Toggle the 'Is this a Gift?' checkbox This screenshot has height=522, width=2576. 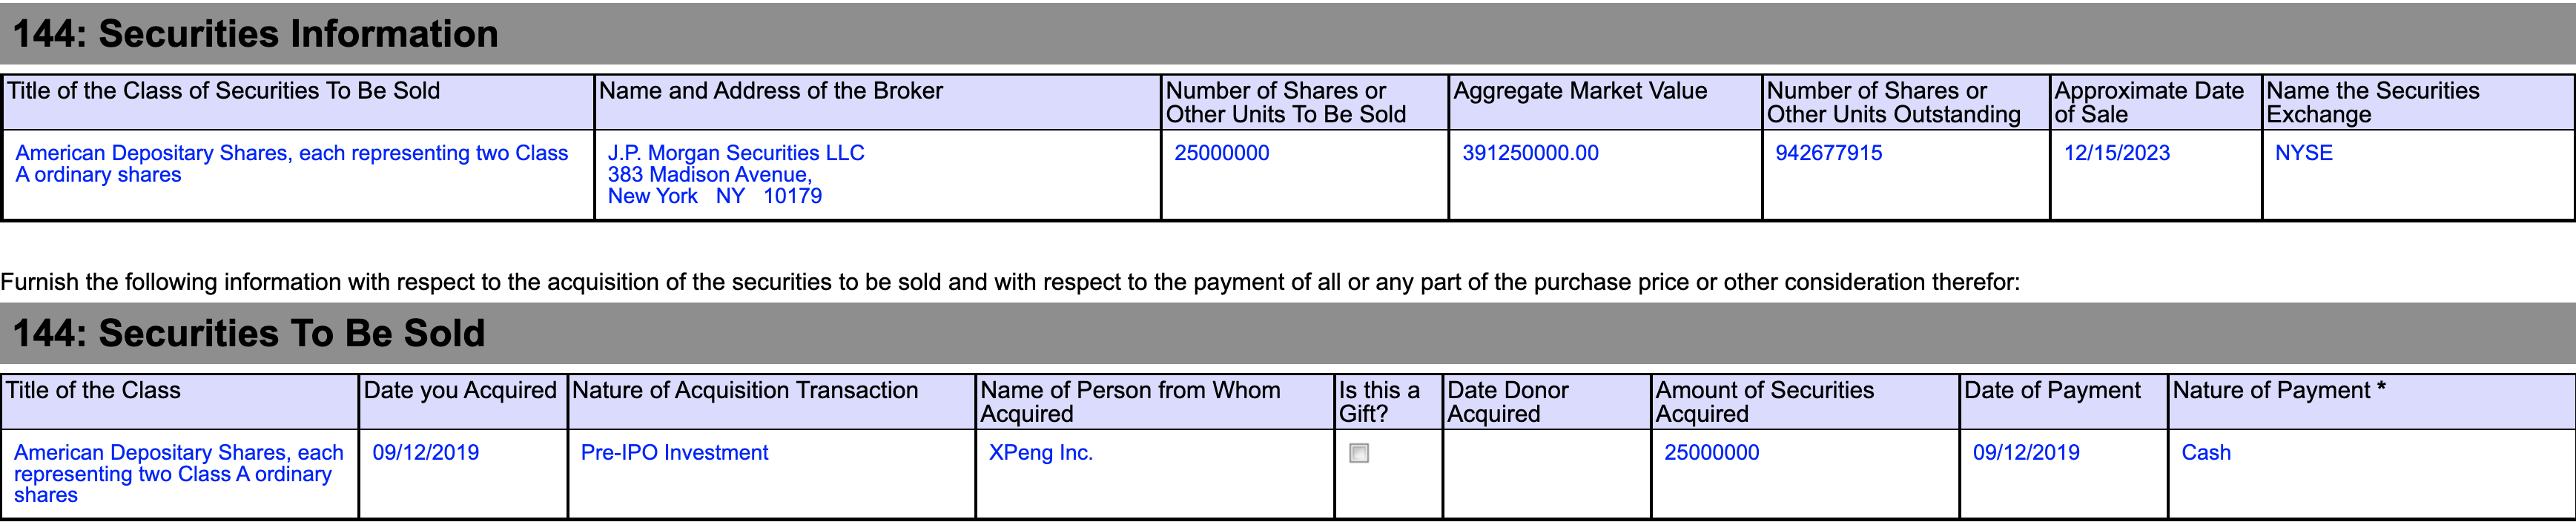click(x=1359, y=453)
